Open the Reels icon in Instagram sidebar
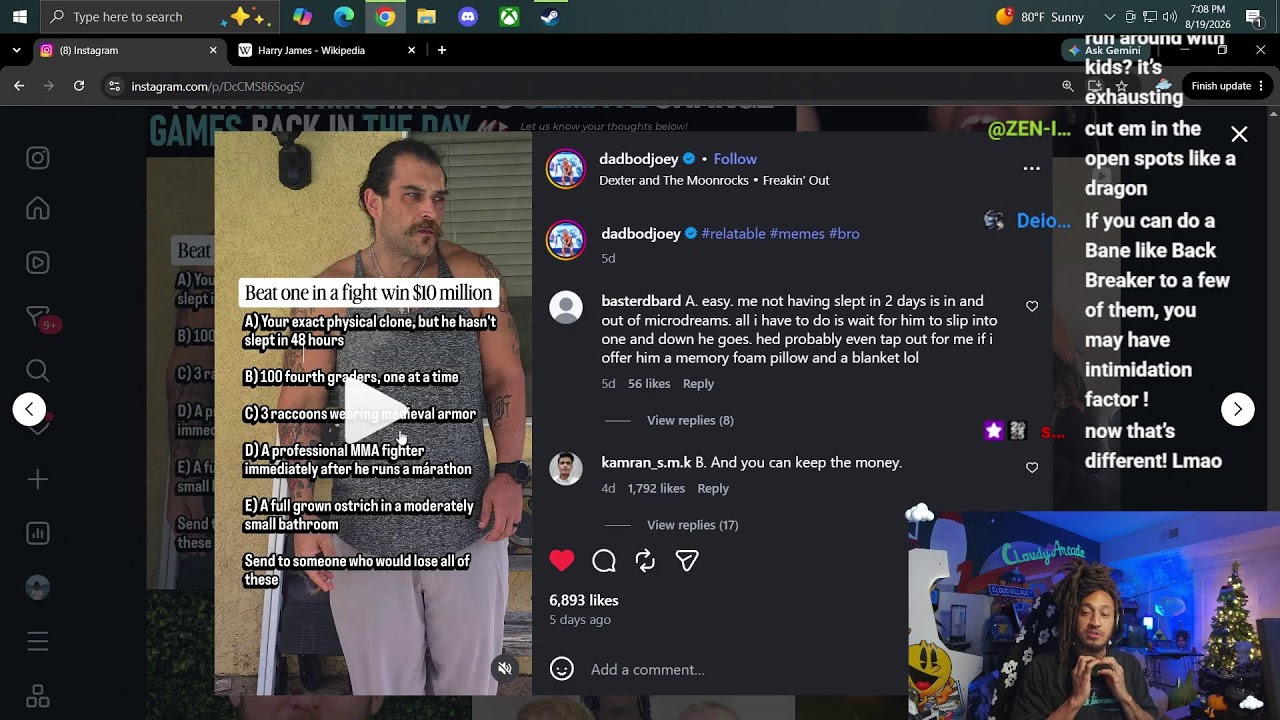This screenshot has height=720, width=1280. coord(38,262)
